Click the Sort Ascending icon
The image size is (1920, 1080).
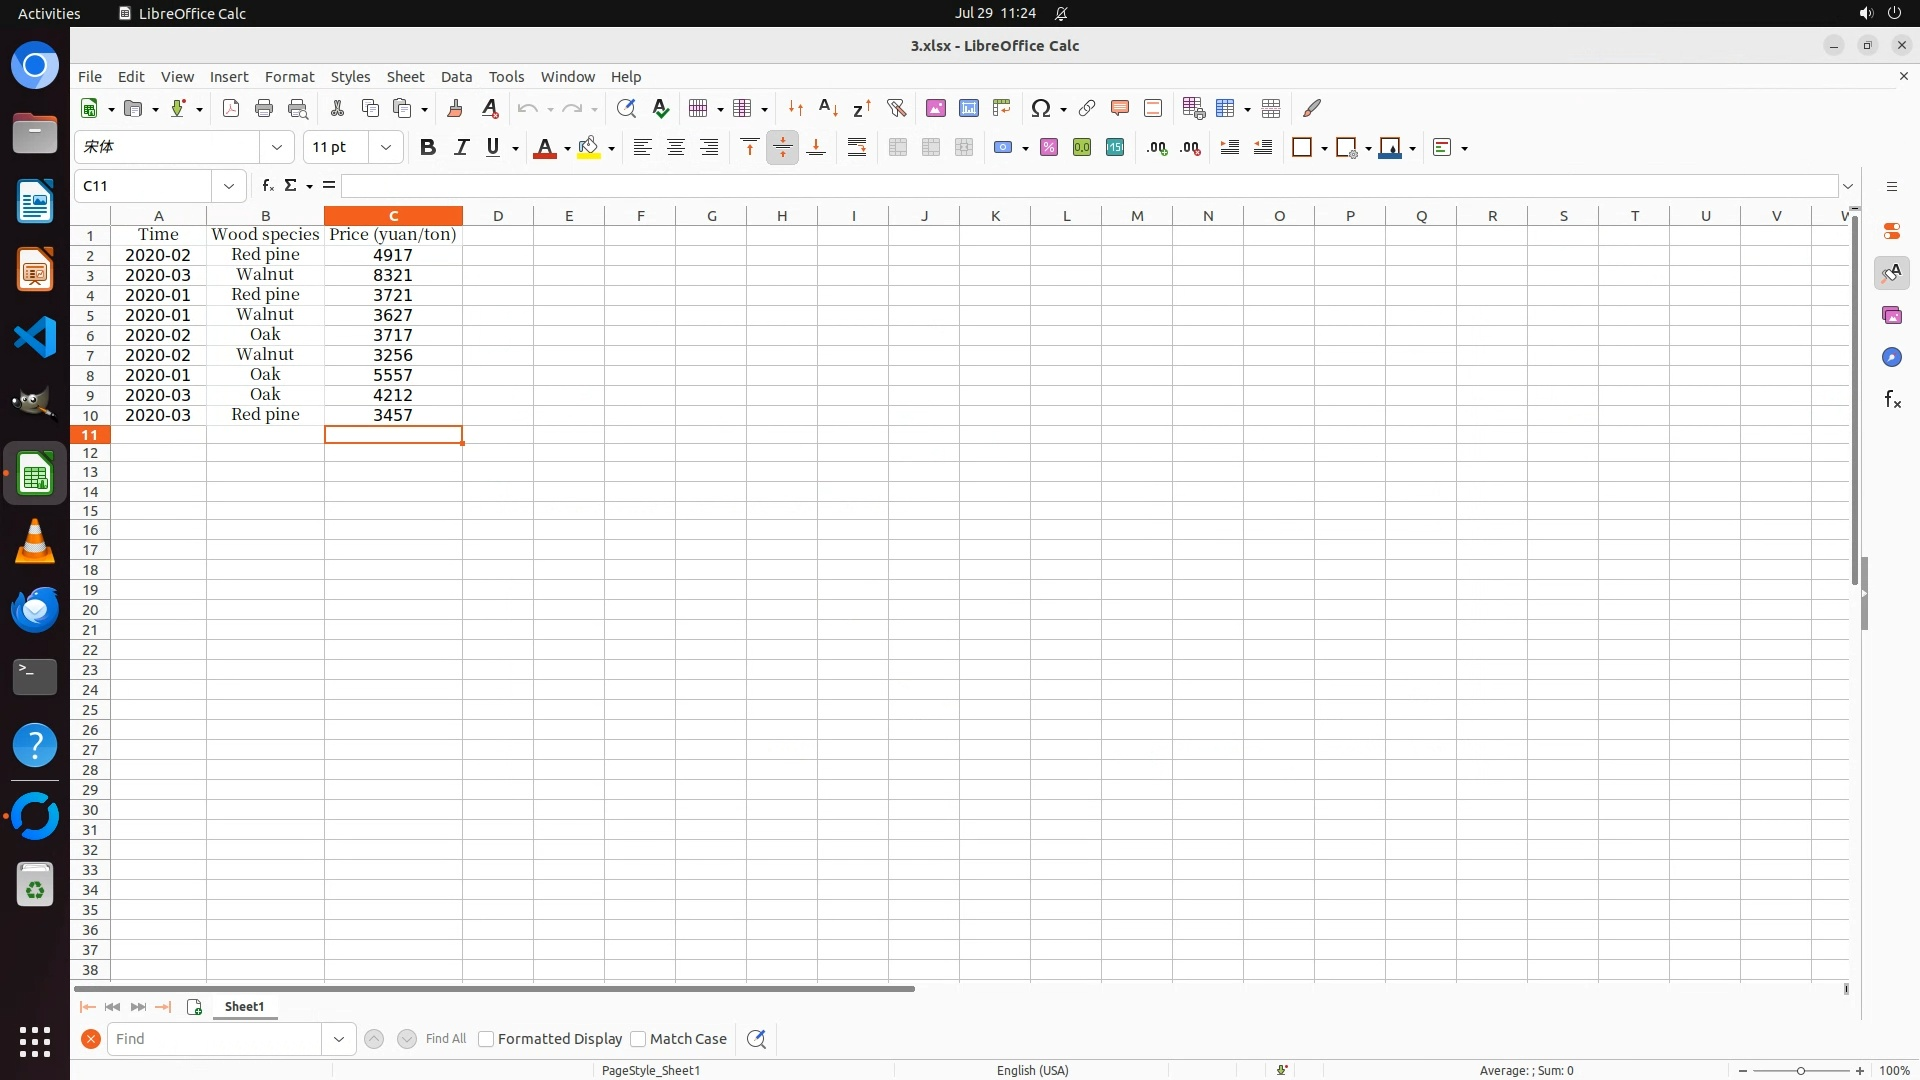point(828,108)
